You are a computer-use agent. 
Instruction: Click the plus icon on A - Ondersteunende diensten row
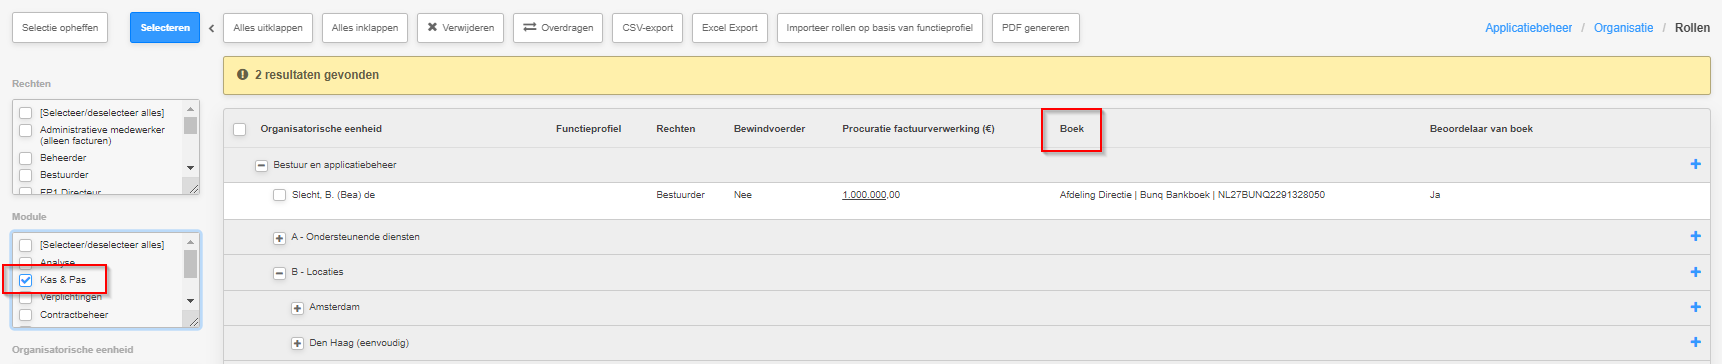(x=1695, y=236)
